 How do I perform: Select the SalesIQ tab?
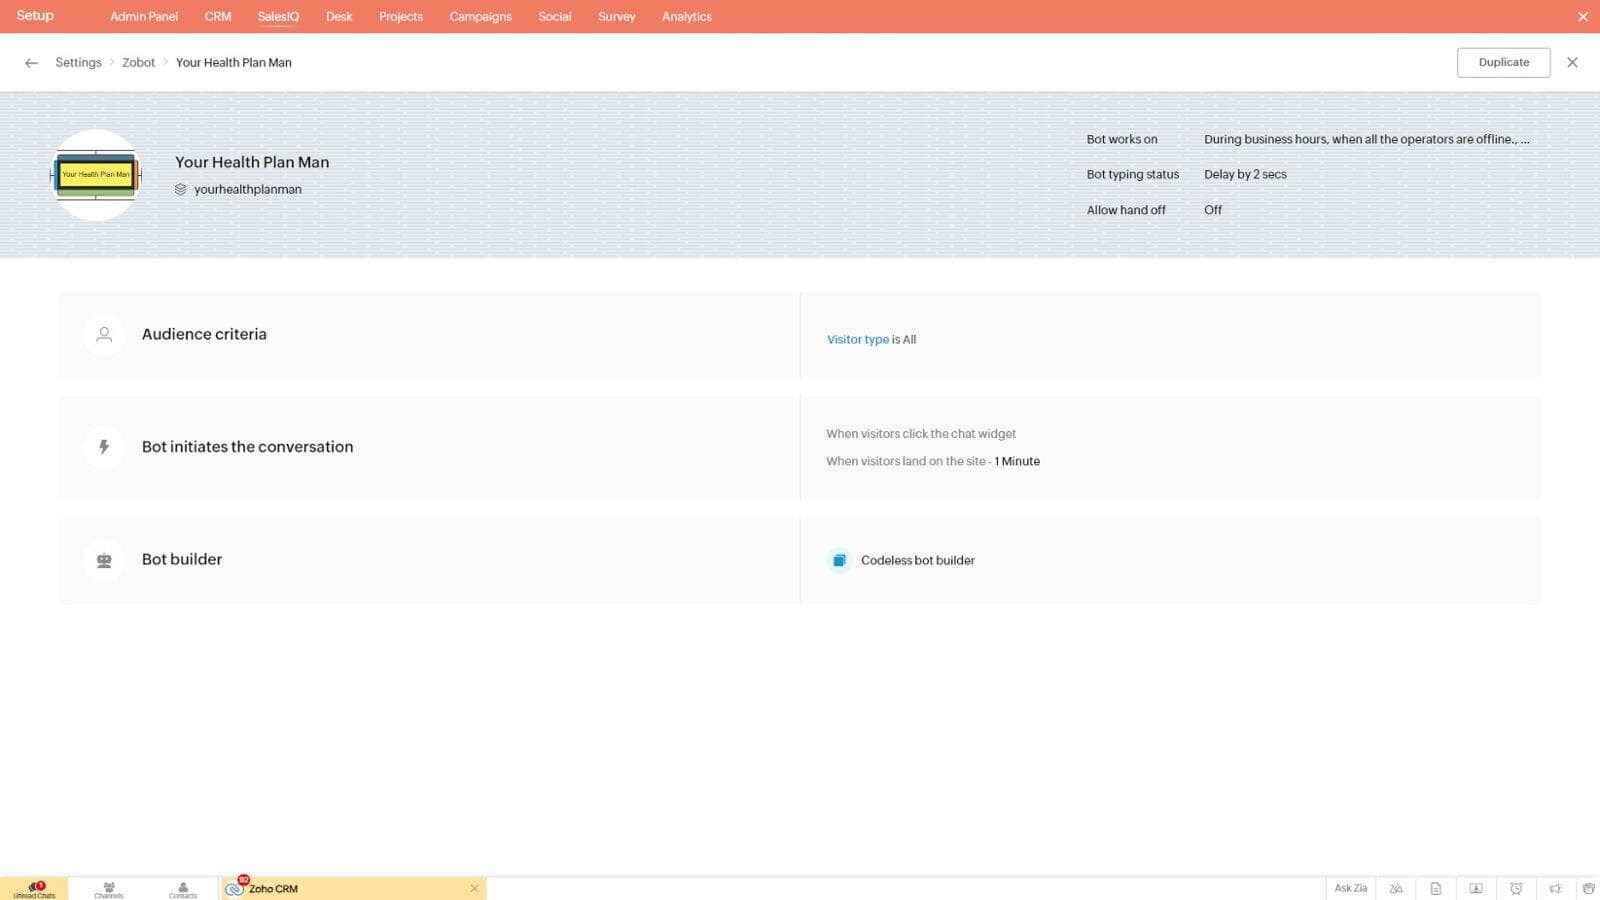[x=278, y=17]
